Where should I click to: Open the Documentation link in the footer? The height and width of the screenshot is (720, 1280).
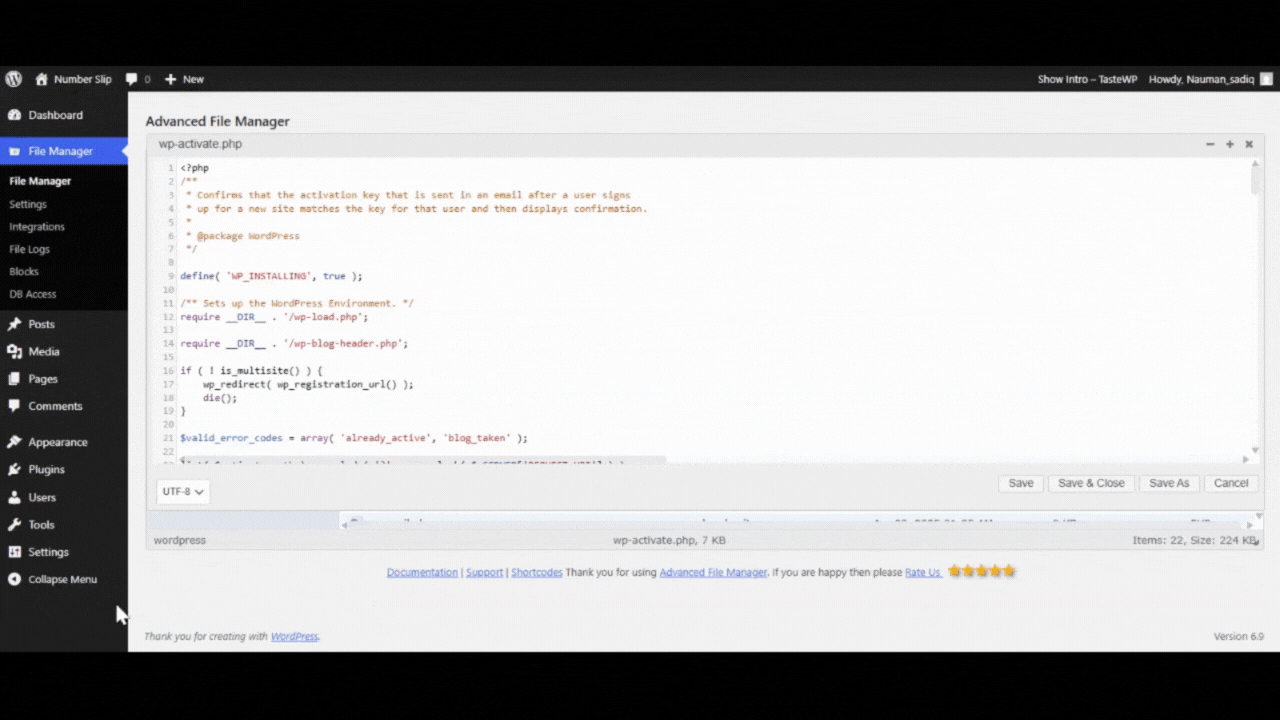(x=422, y=572)
